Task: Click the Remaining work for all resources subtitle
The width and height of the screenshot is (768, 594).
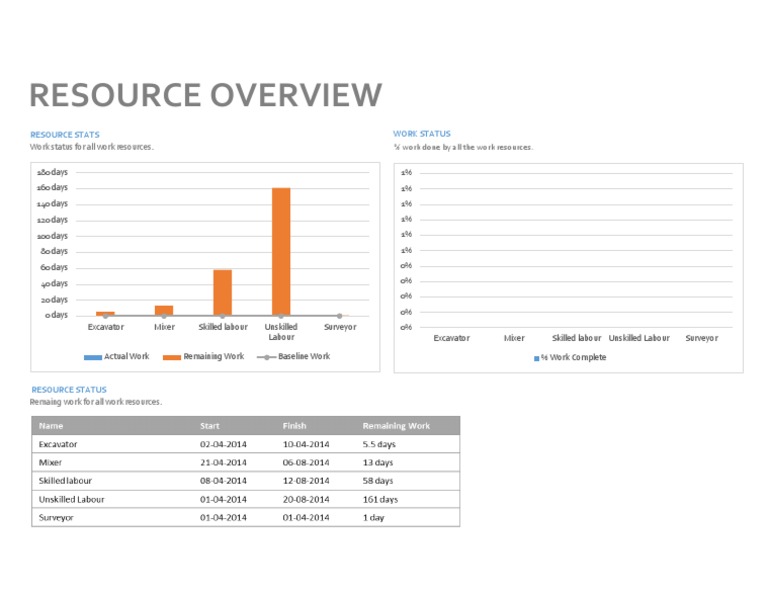Action: 96,402
